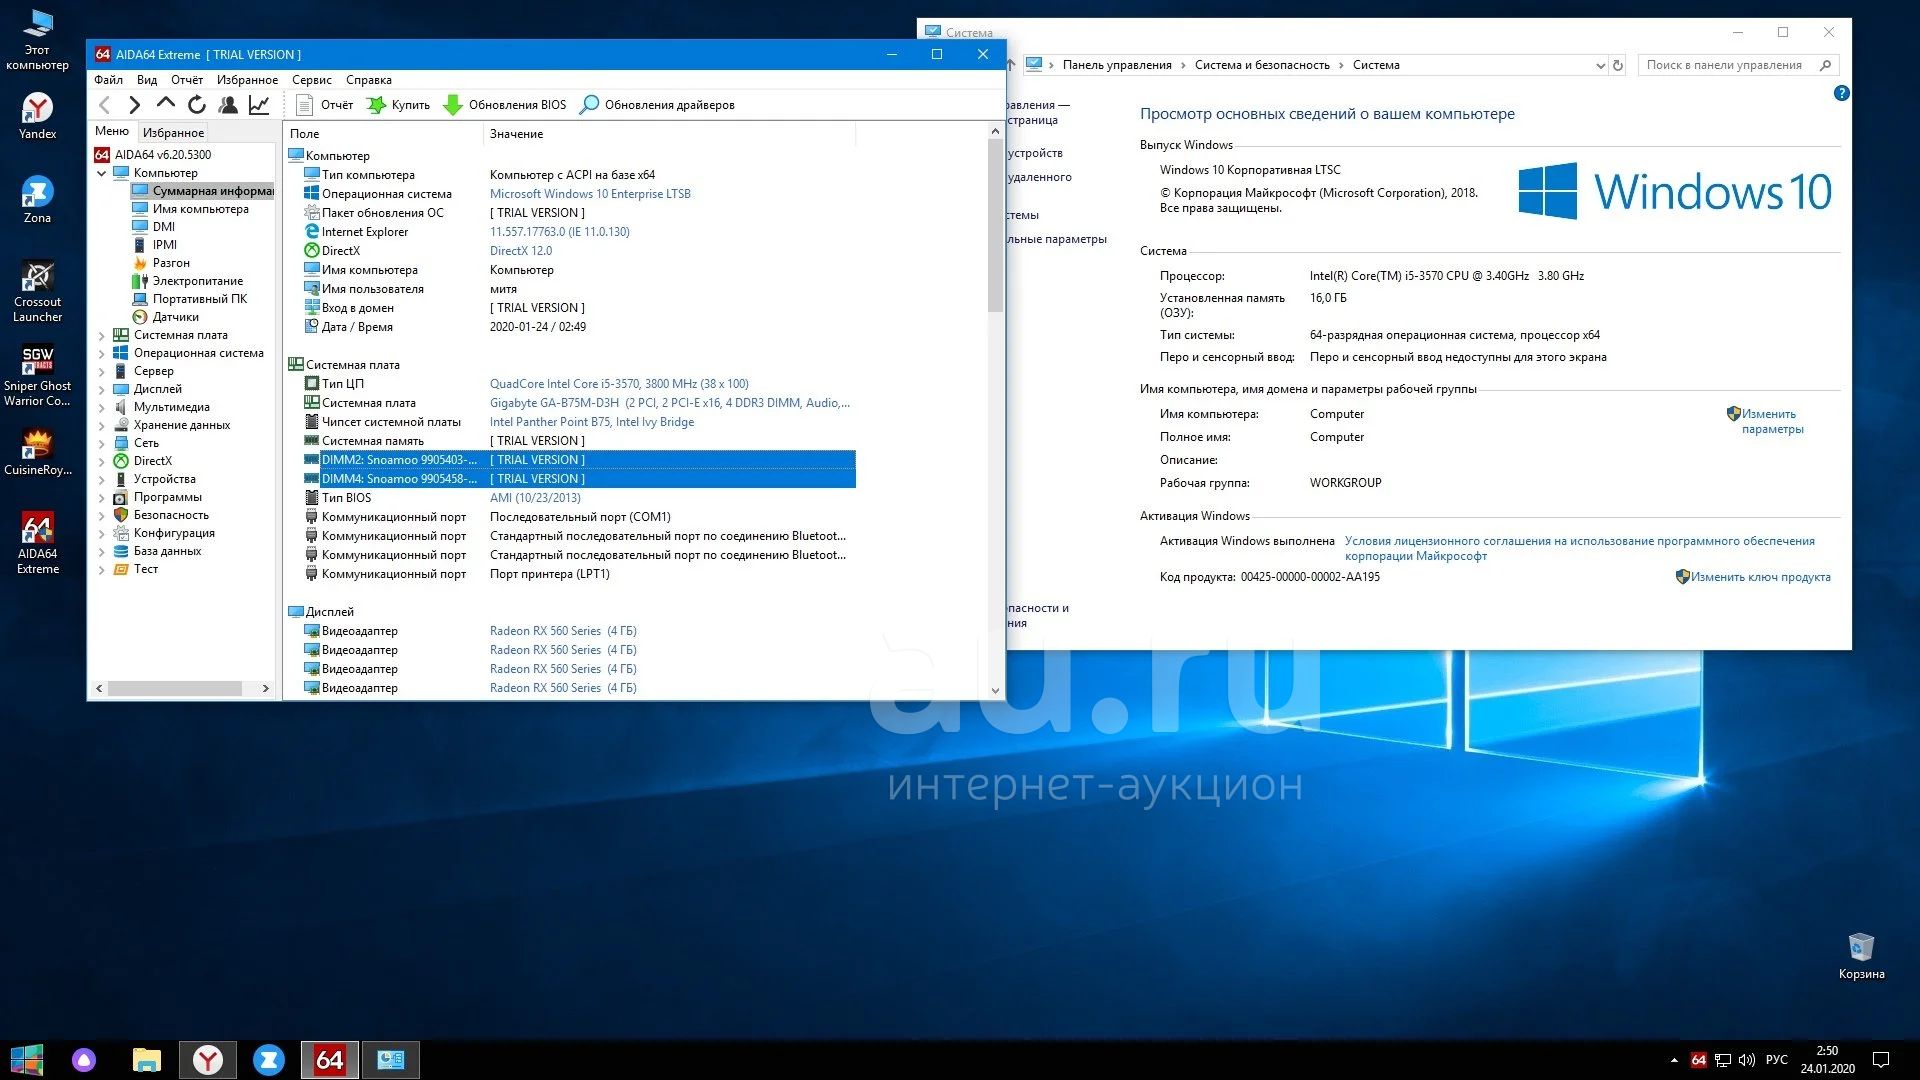Open the Zona desktop shortcut
The image size is (1920, 1080).
click(x=37, y=200)
